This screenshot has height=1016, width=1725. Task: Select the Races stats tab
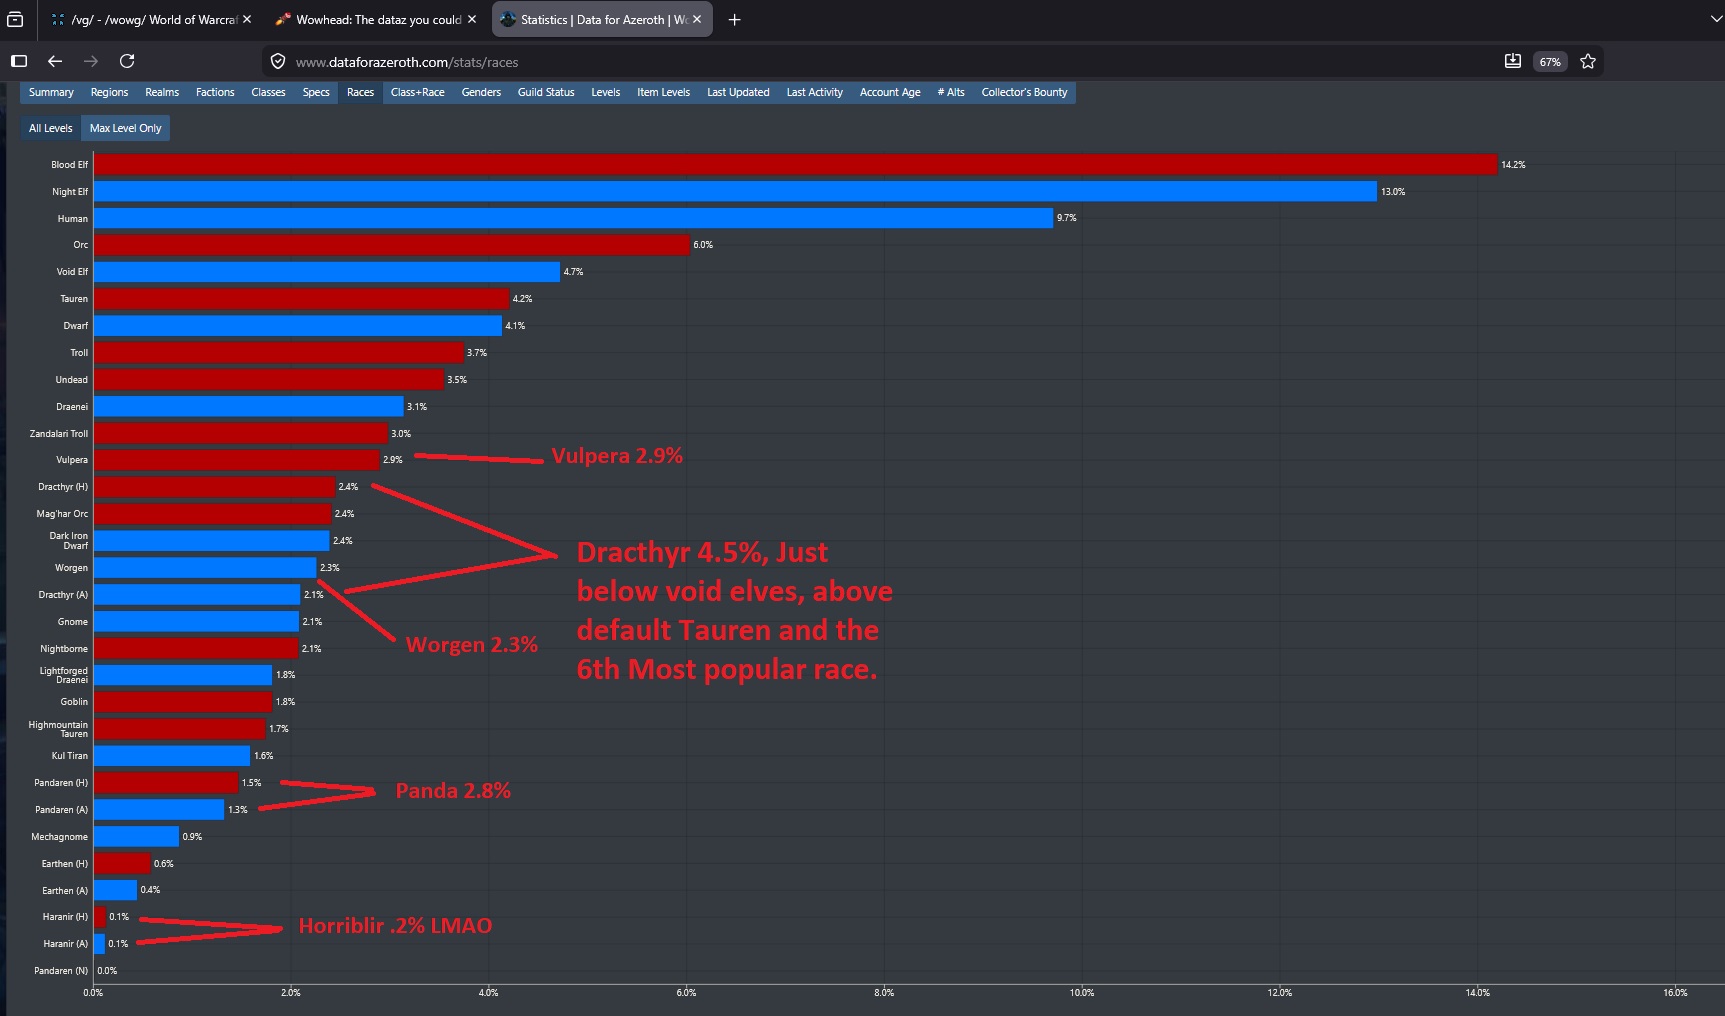(360, 92)
